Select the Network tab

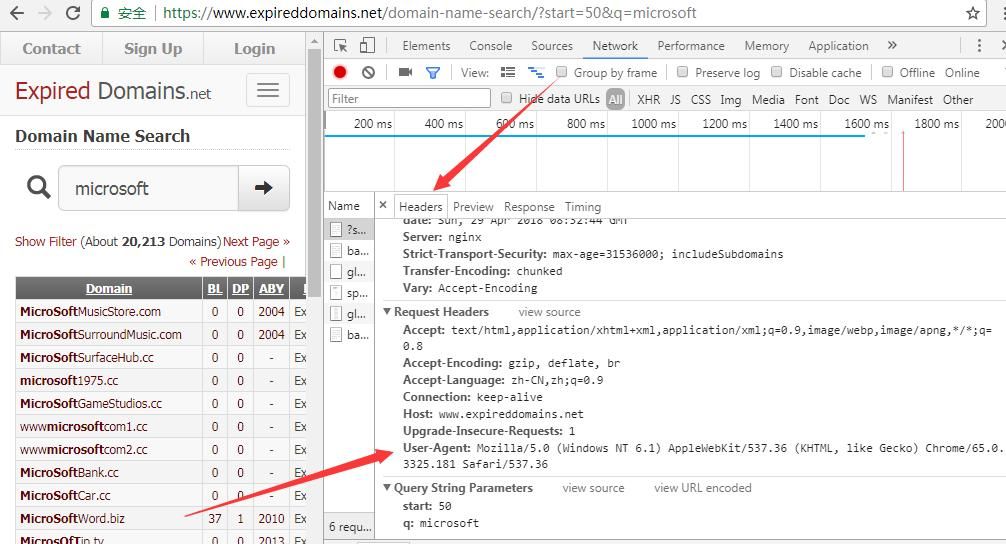click(x=615, y=46)
